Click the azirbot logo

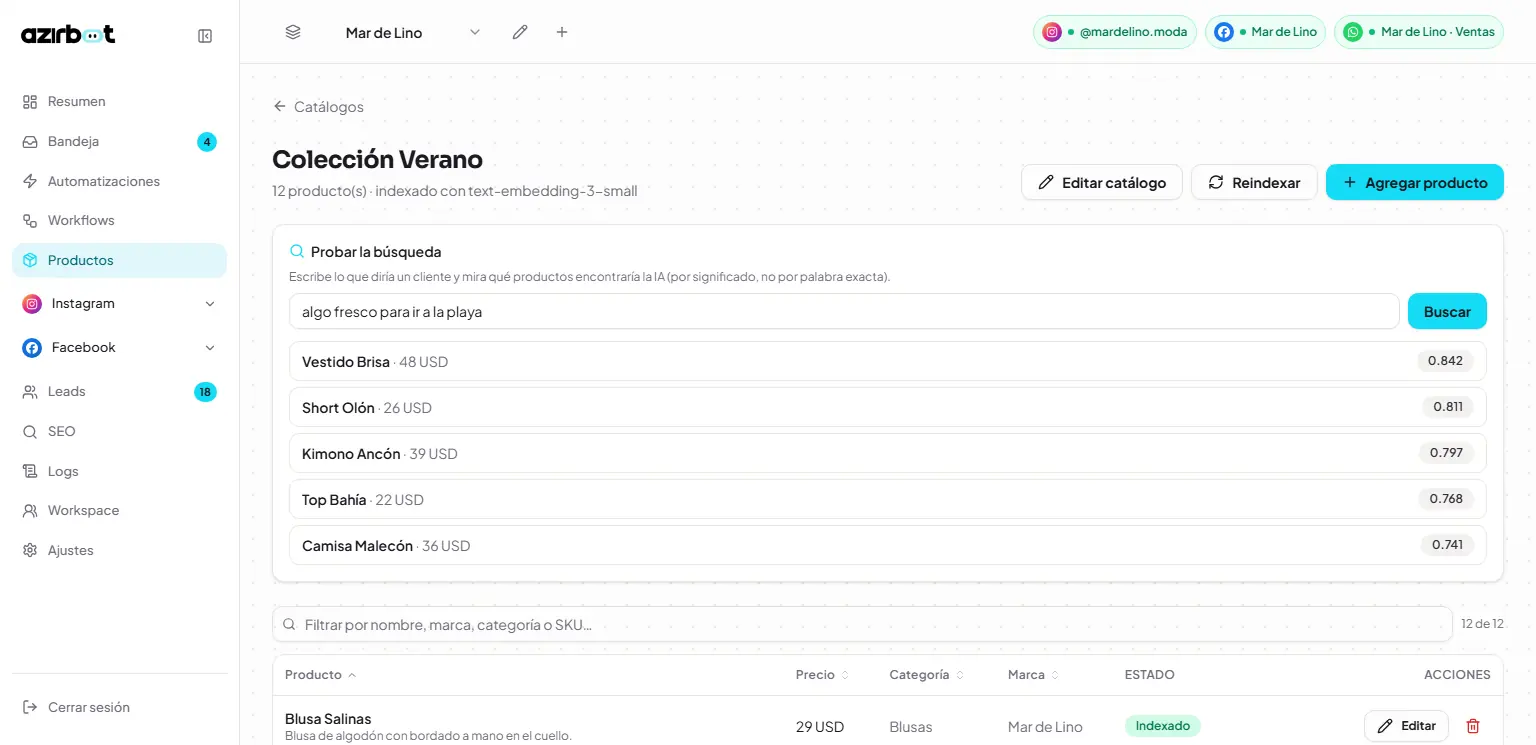click(x=68, y=35)
